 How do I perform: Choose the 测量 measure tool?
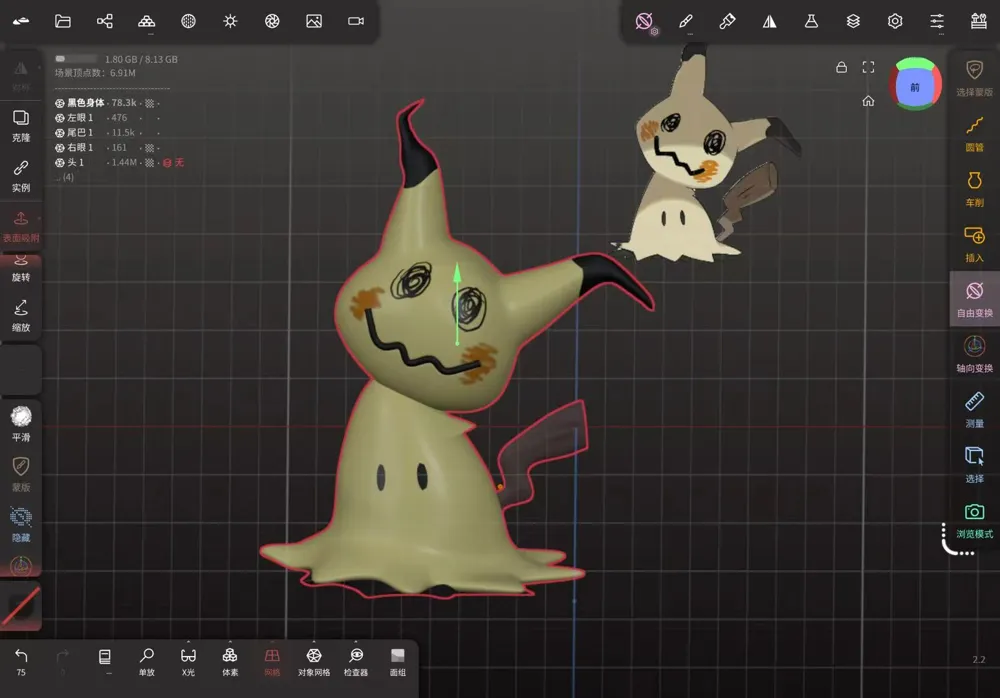(974, 410)
